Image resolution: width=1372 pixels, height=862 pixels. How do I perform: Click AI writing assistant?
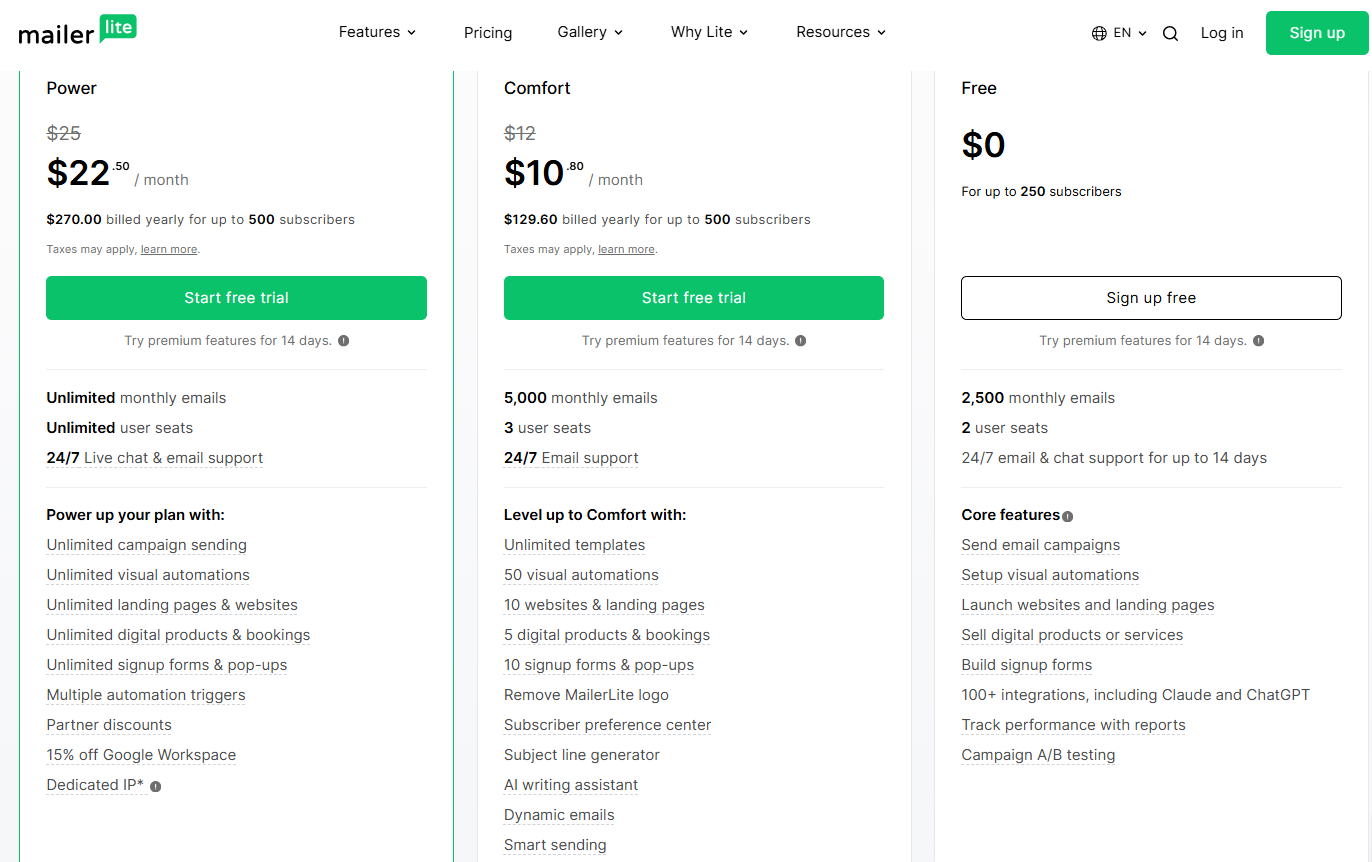tap(571, 785)
